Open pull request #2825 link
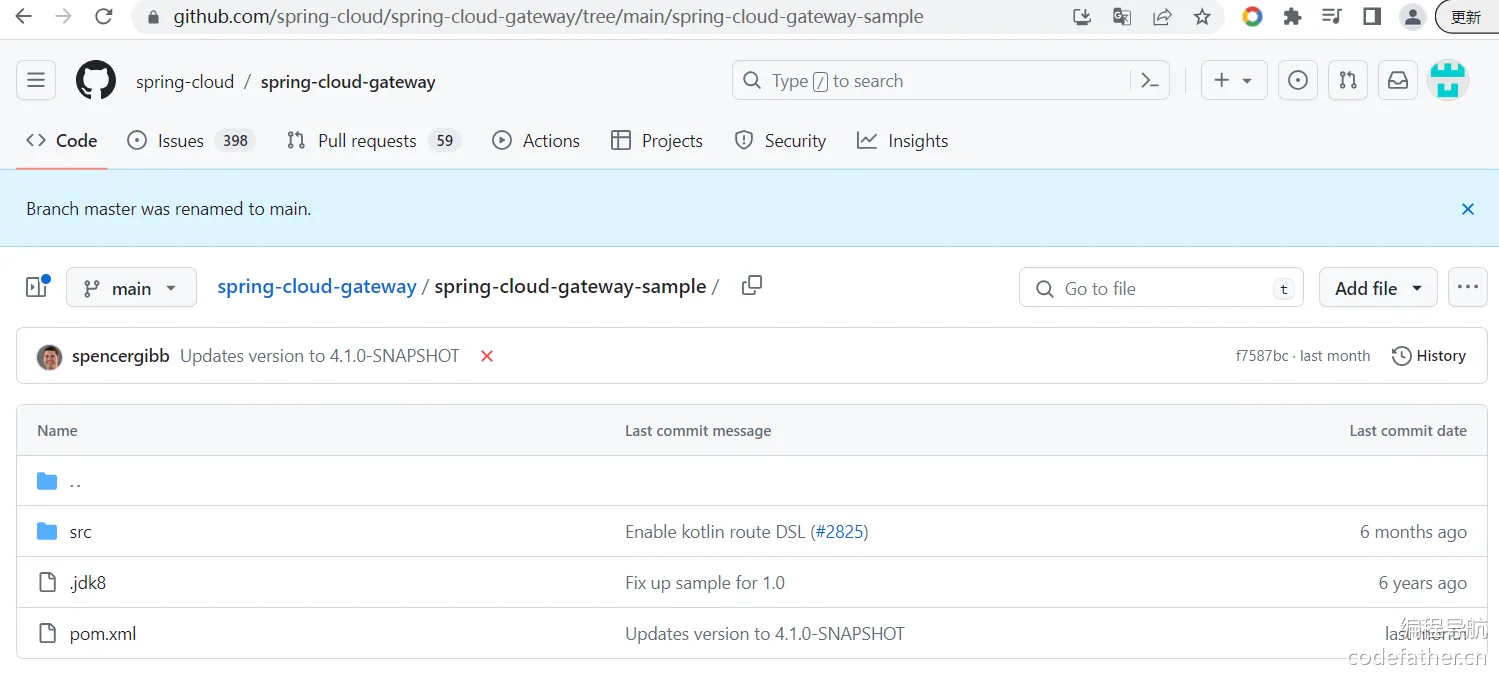 tap(839, 532)
